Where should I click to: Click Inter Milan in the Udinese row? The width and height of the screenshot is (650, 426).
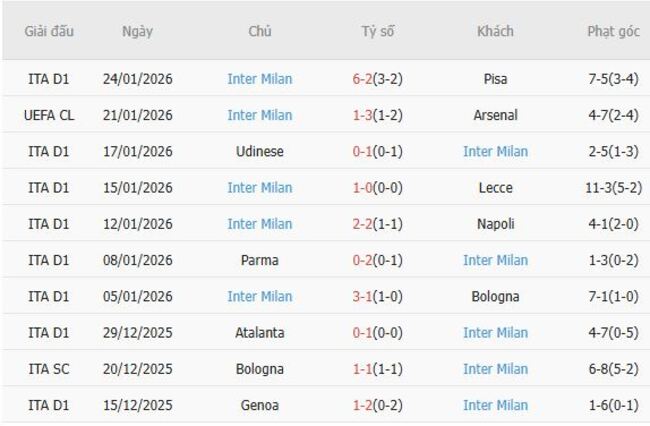(495, 151)
